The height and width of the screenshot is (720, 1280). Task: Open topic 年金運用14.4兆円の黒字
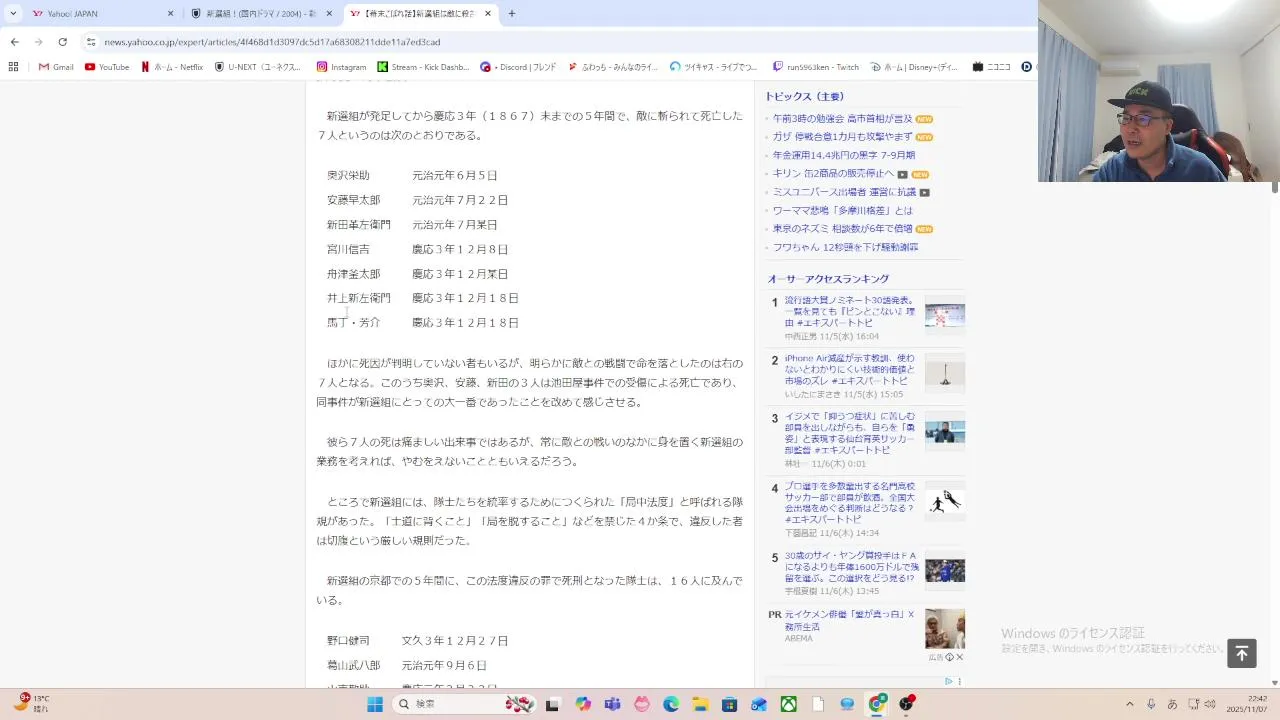843,155
